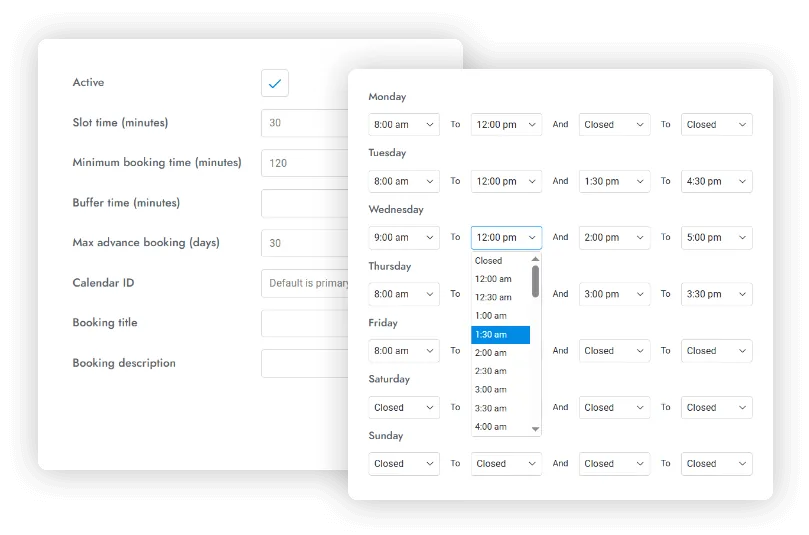This screenshot has width=809, height=535.
Task: Select Closed option in open list
Action: coord(500,261)
